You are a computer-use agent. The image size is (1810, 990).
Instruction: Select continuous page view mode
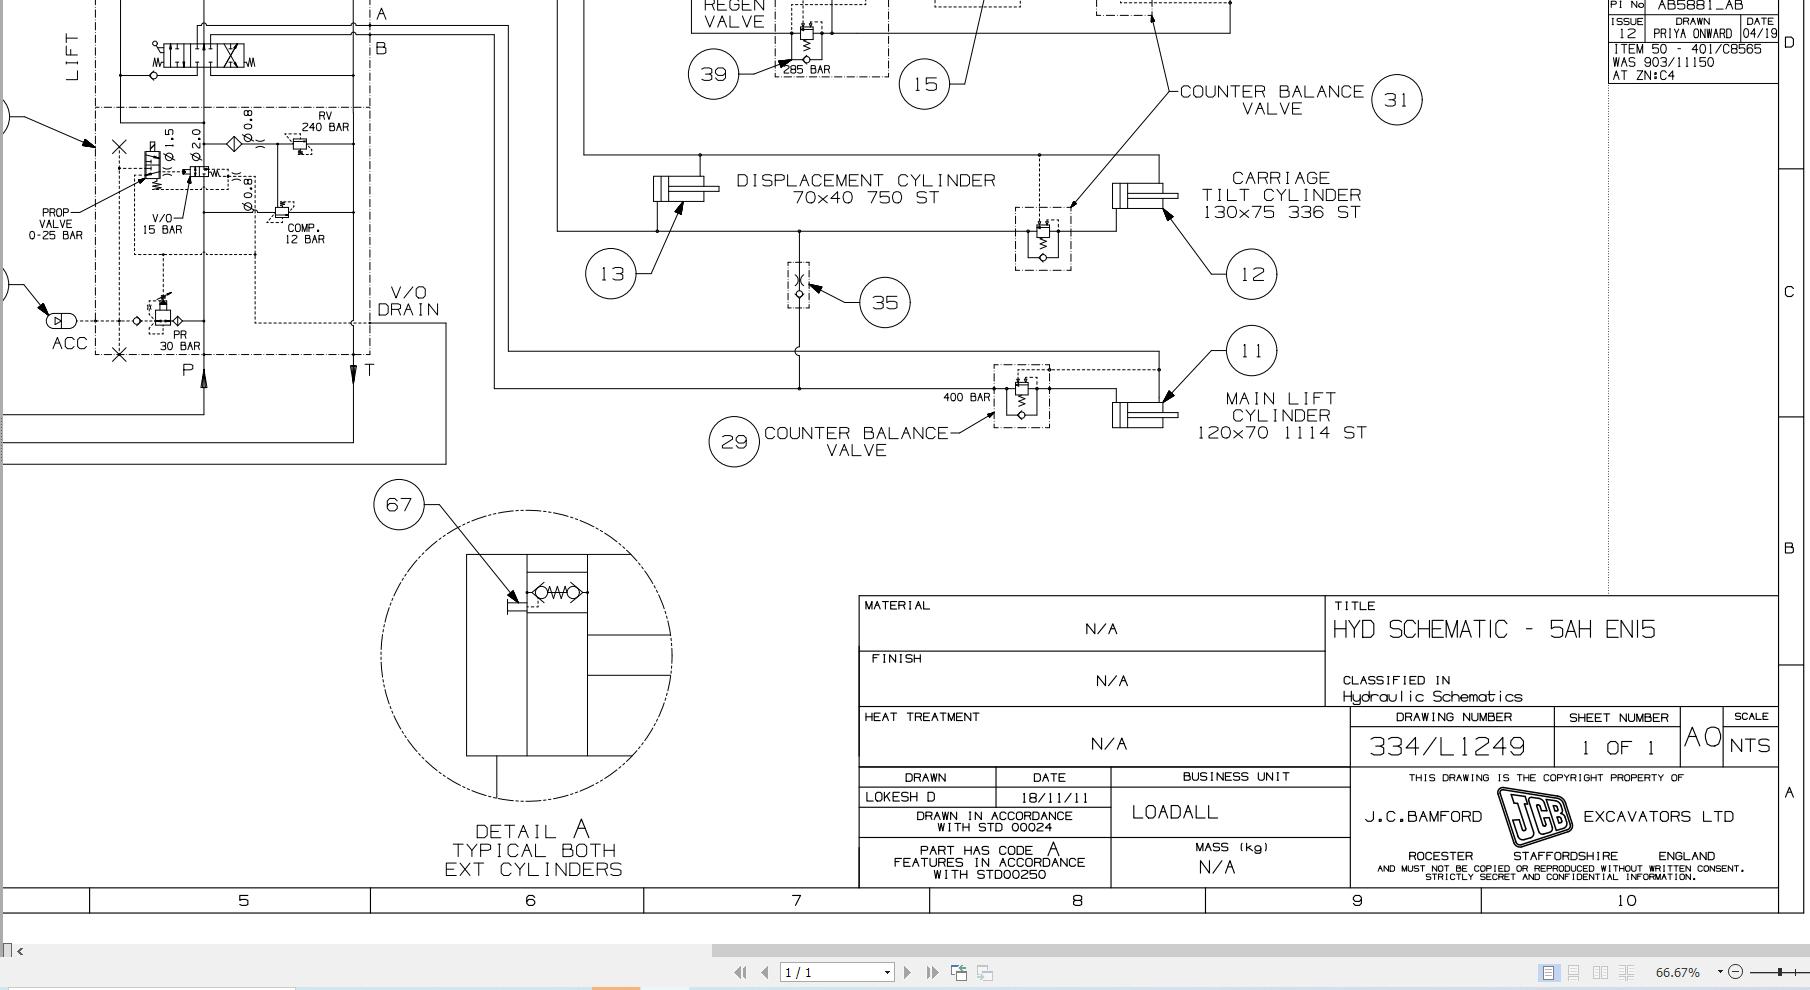pos(1574,972)
